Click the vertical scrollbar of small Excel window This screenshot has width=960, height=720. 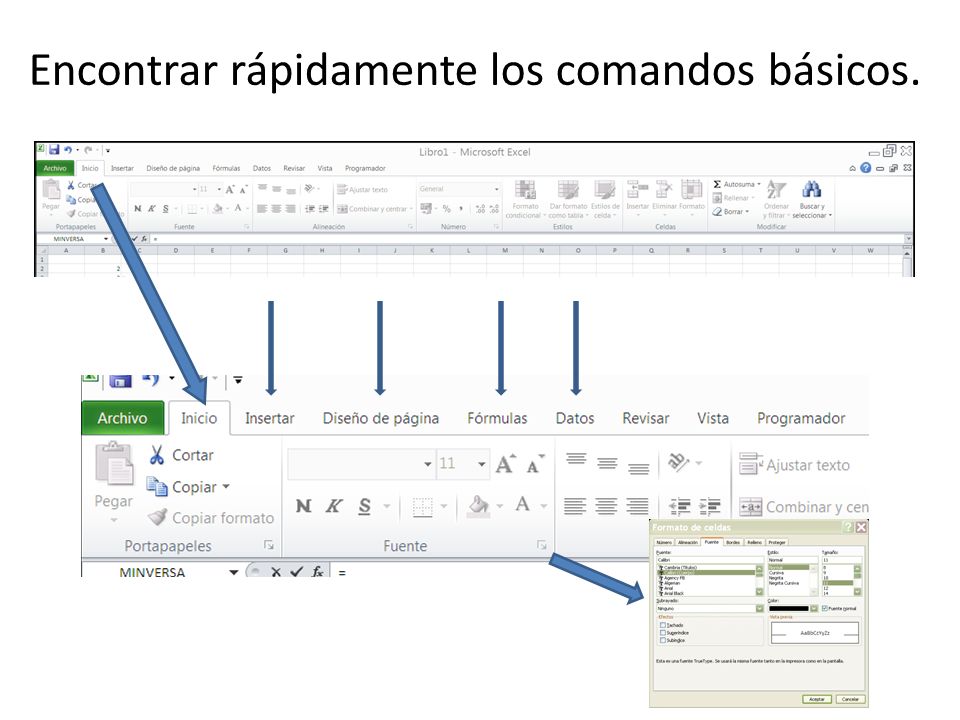[x=907, y=262]
